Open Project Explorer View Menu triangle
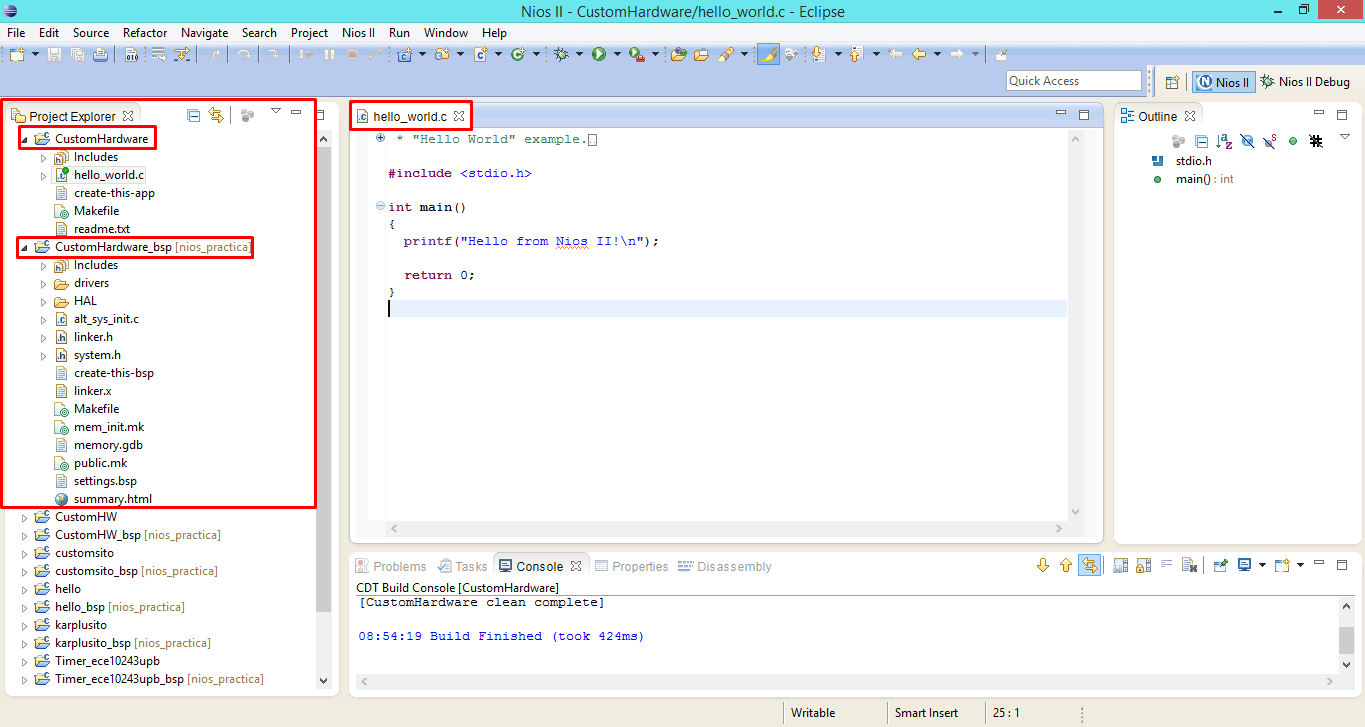 [276, 111]
